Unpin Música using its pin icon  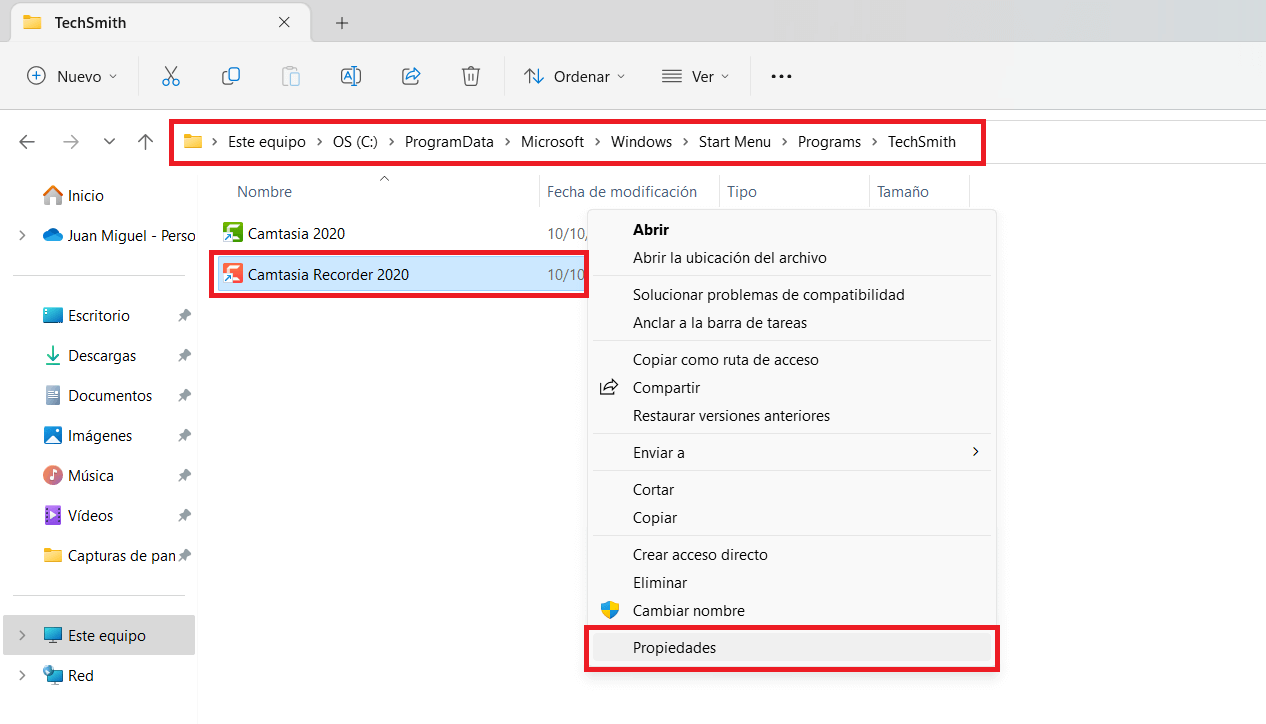[x=184, y=476]
